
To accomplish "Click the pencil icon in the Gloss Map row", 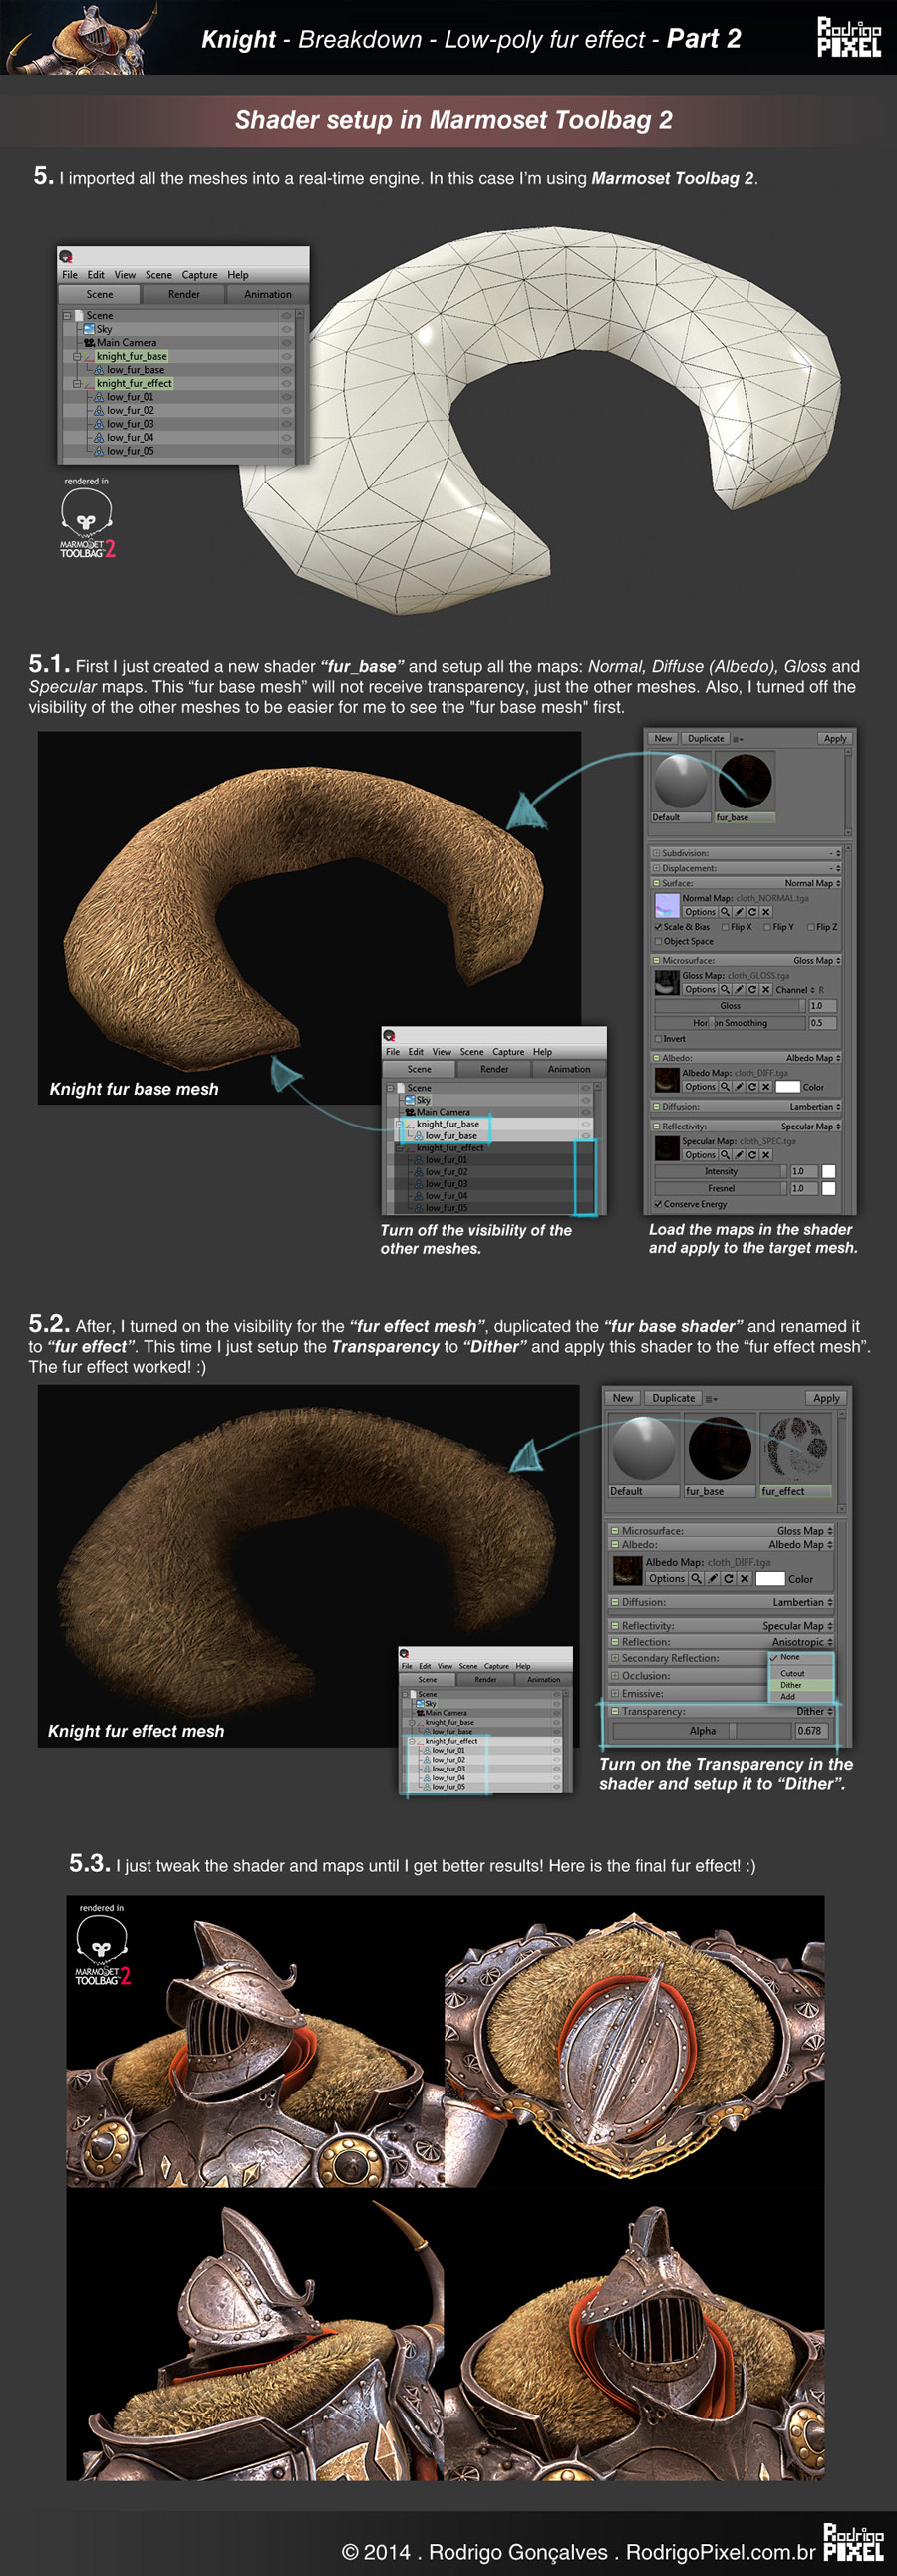I will pos(739,989).
